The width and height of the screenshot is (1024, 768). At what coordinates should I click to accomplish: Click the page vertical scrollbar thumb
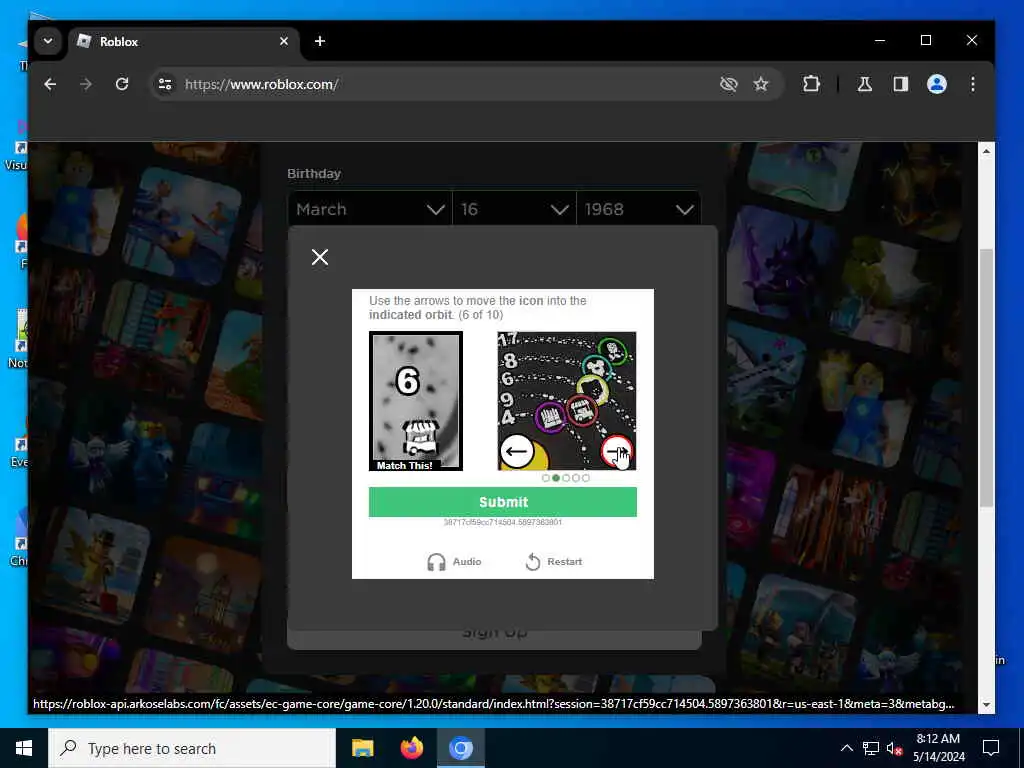[986, 377]
